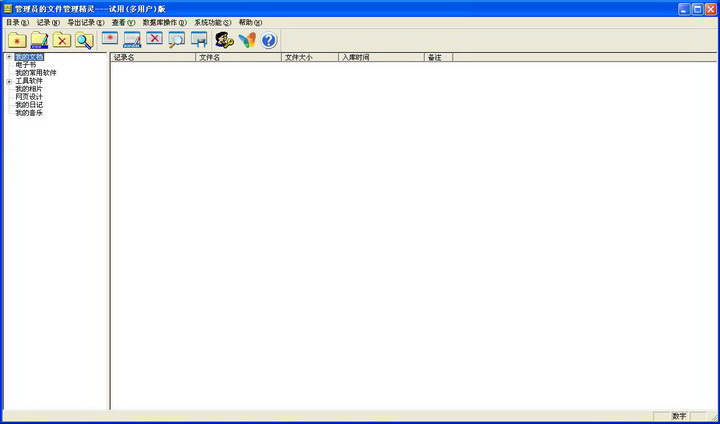Expand the 工具软件 tree node
720x424 pixels.
click(9, 81)
